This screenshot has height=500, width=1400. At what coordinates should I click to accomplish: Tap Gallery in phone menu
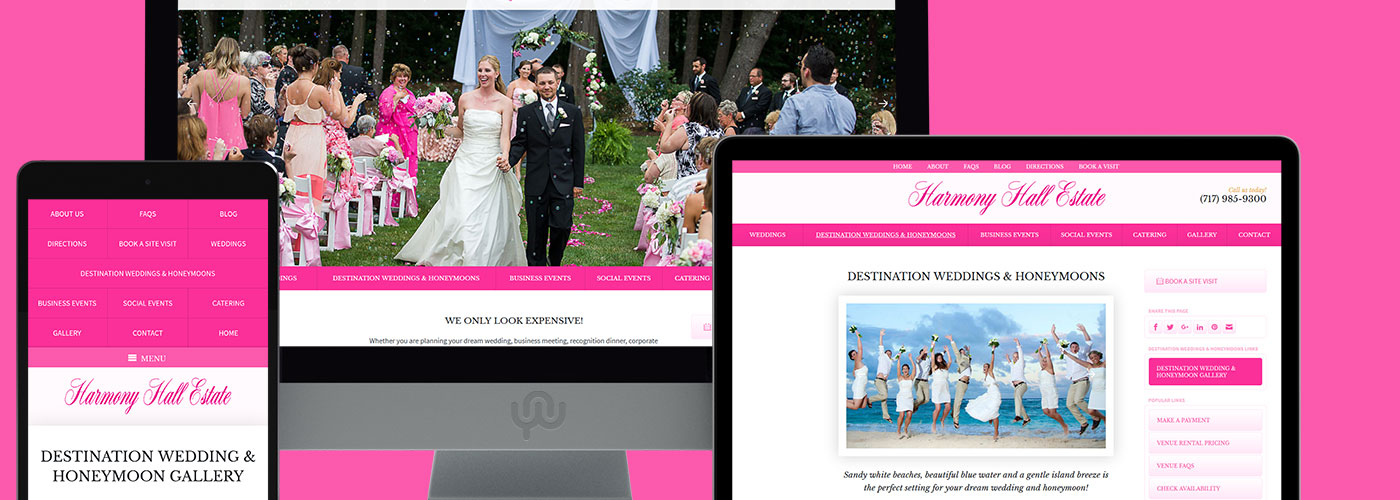[x=67, y=333]
